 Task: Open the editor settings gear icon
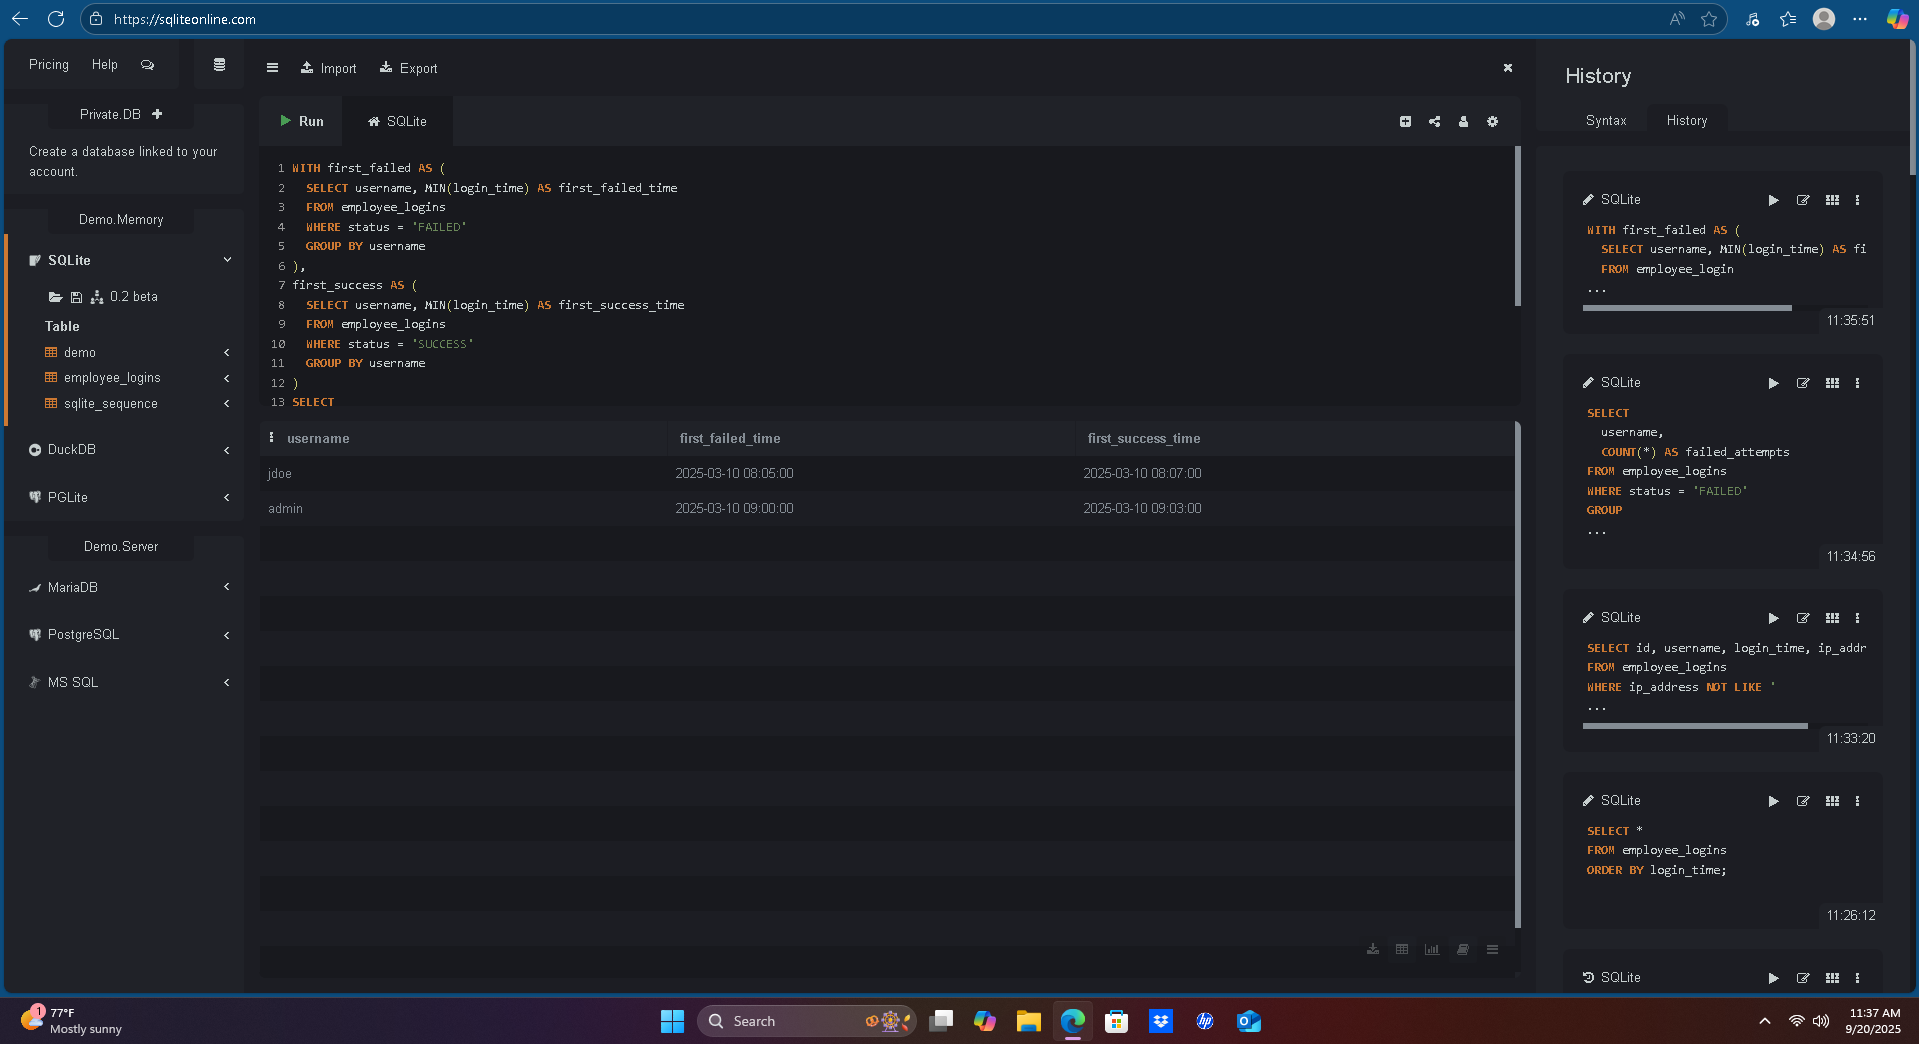[x=1492, y=121]
